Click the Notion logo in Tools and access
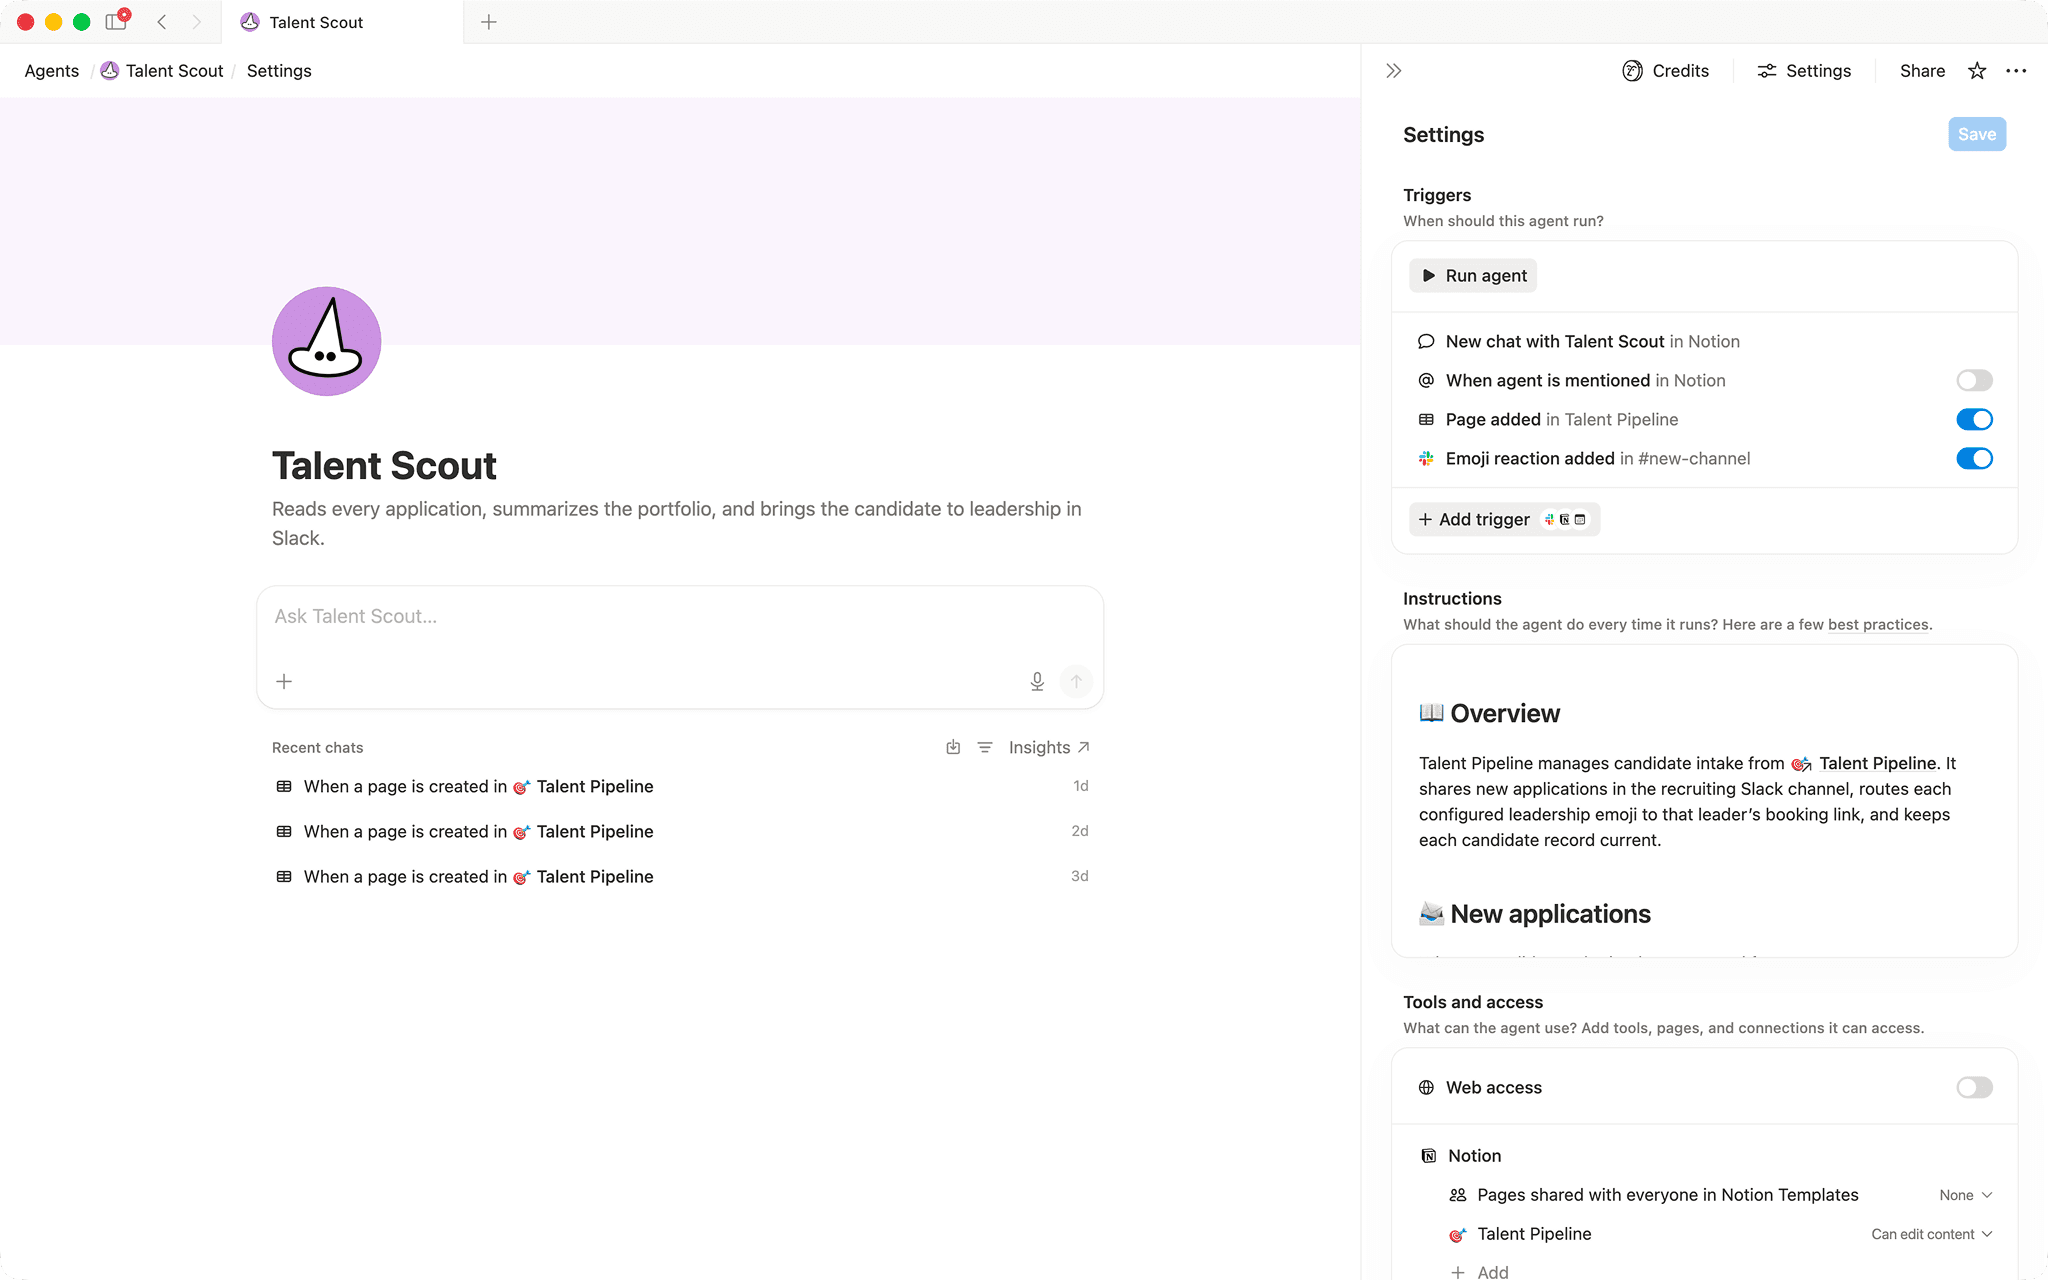This screenshot has width=2048, height=1280. point(1428,1156)
